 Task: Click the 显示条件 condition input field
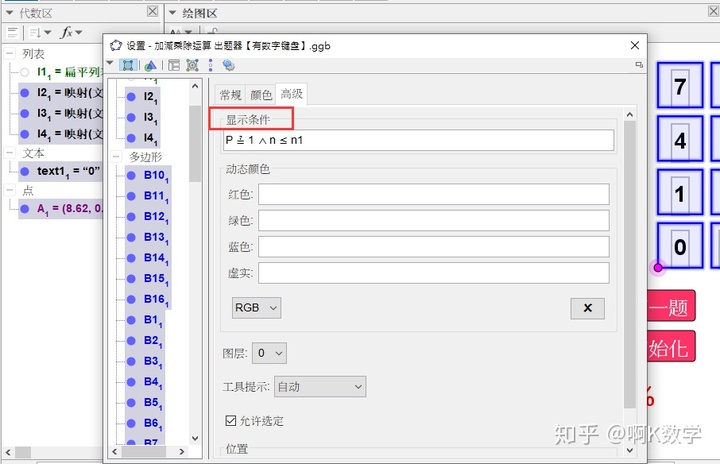pos(418,140)
